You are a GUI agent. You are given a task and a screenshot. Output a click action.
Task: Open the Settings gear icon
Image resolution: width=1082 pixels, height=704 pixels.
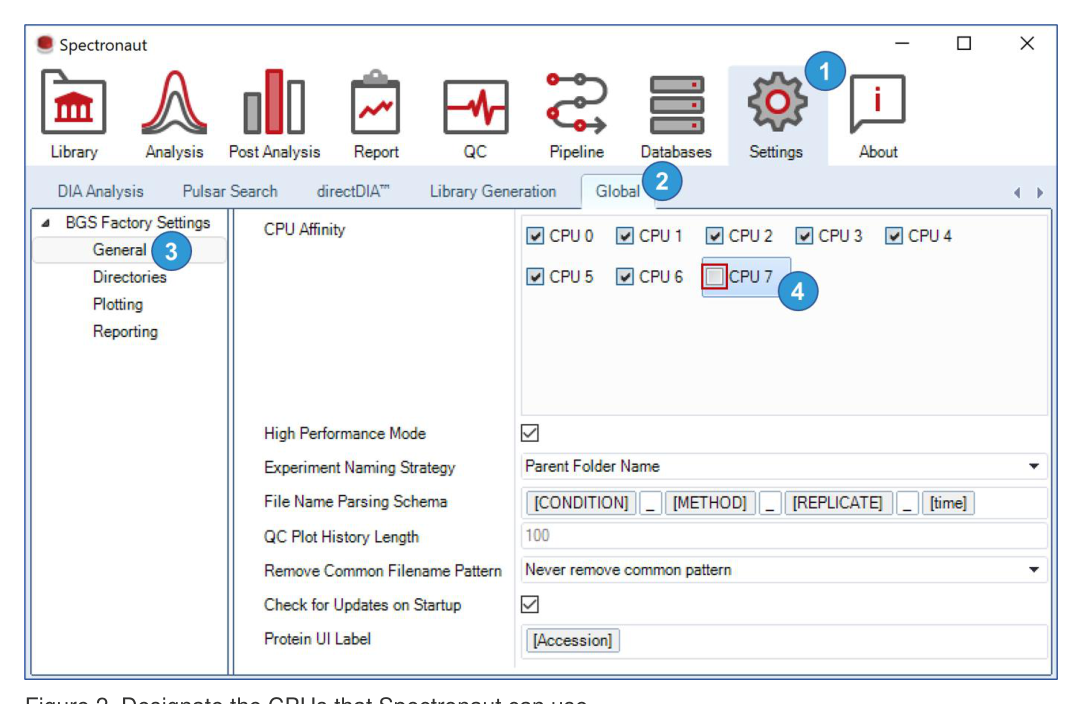(x=777, y=102)
